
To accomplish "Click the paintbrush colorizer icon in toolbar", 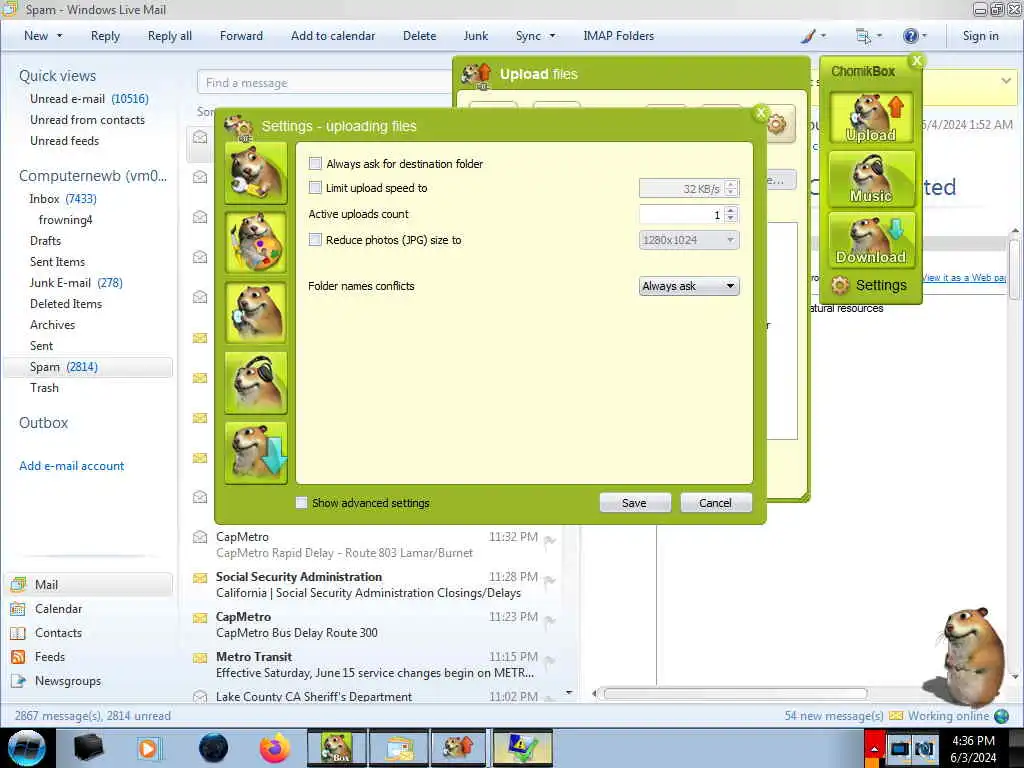I will [808, 36].
